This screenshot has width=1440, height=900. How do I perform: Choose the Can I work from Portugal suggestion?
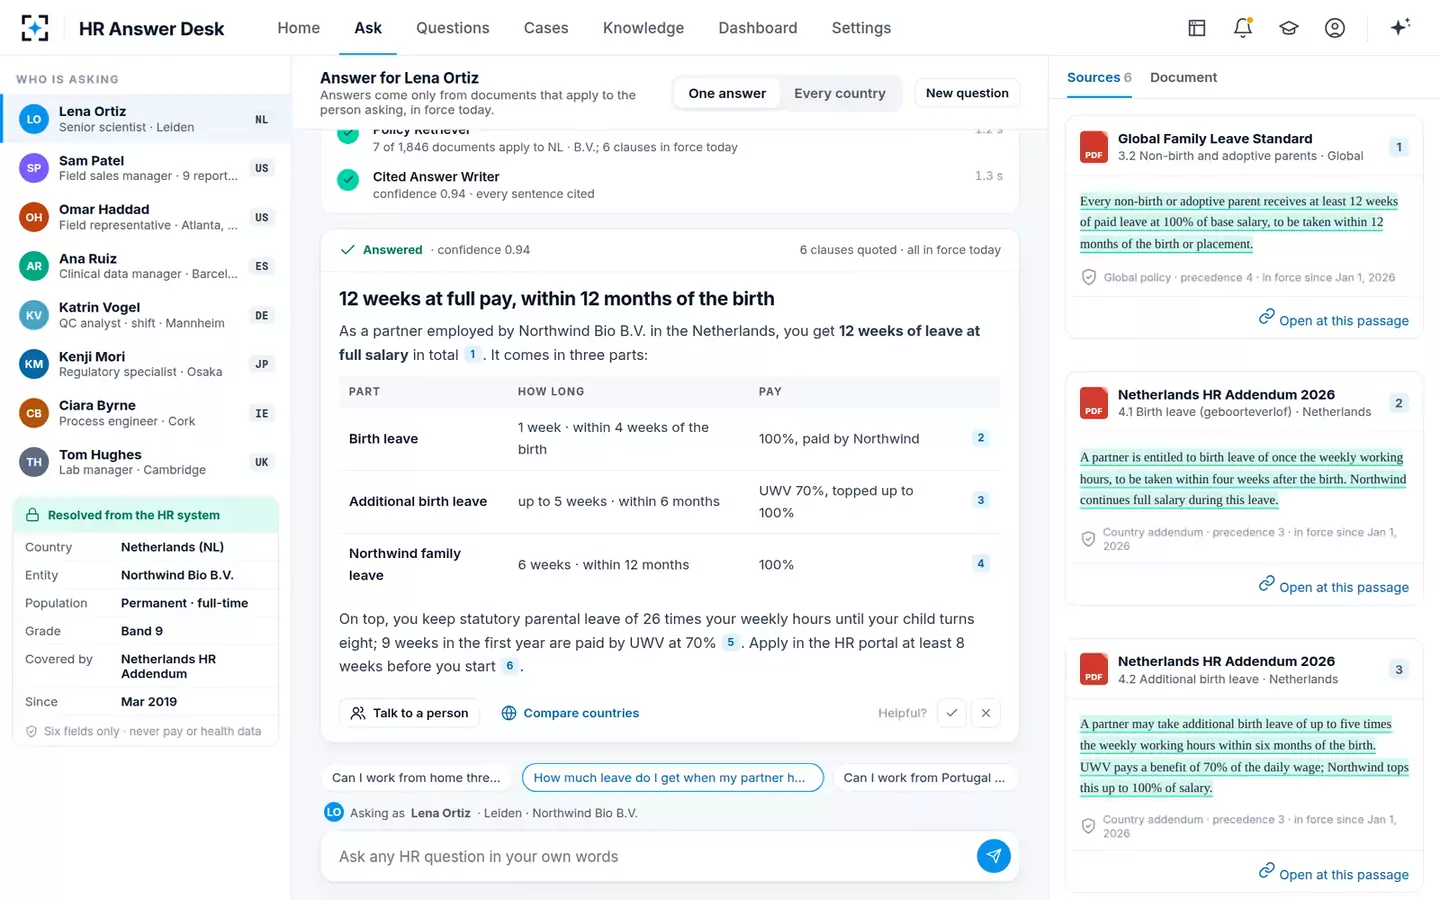click(x=924, y=778)
